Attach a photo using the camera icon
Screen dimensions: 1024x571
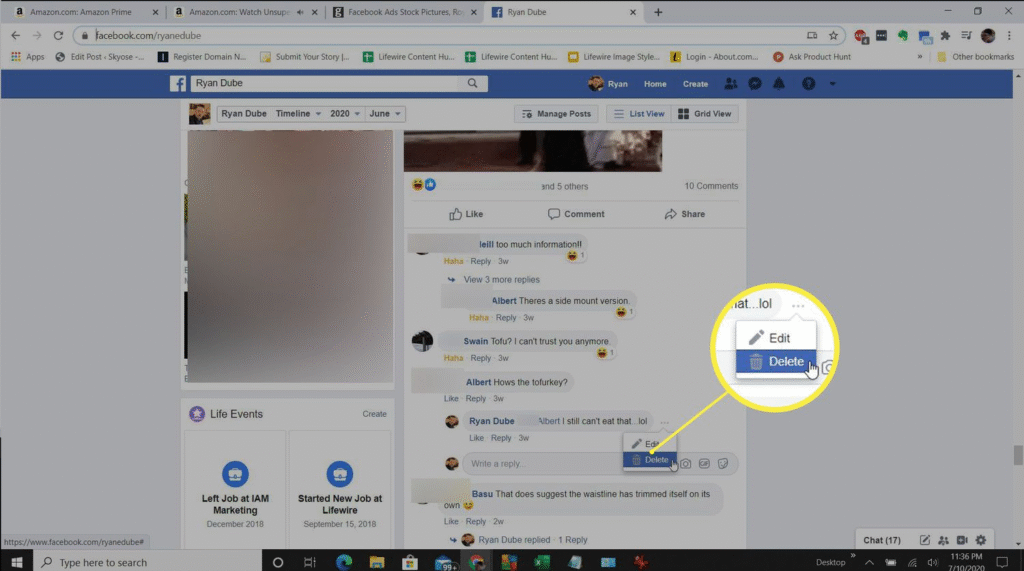click(x=686, y=464)
